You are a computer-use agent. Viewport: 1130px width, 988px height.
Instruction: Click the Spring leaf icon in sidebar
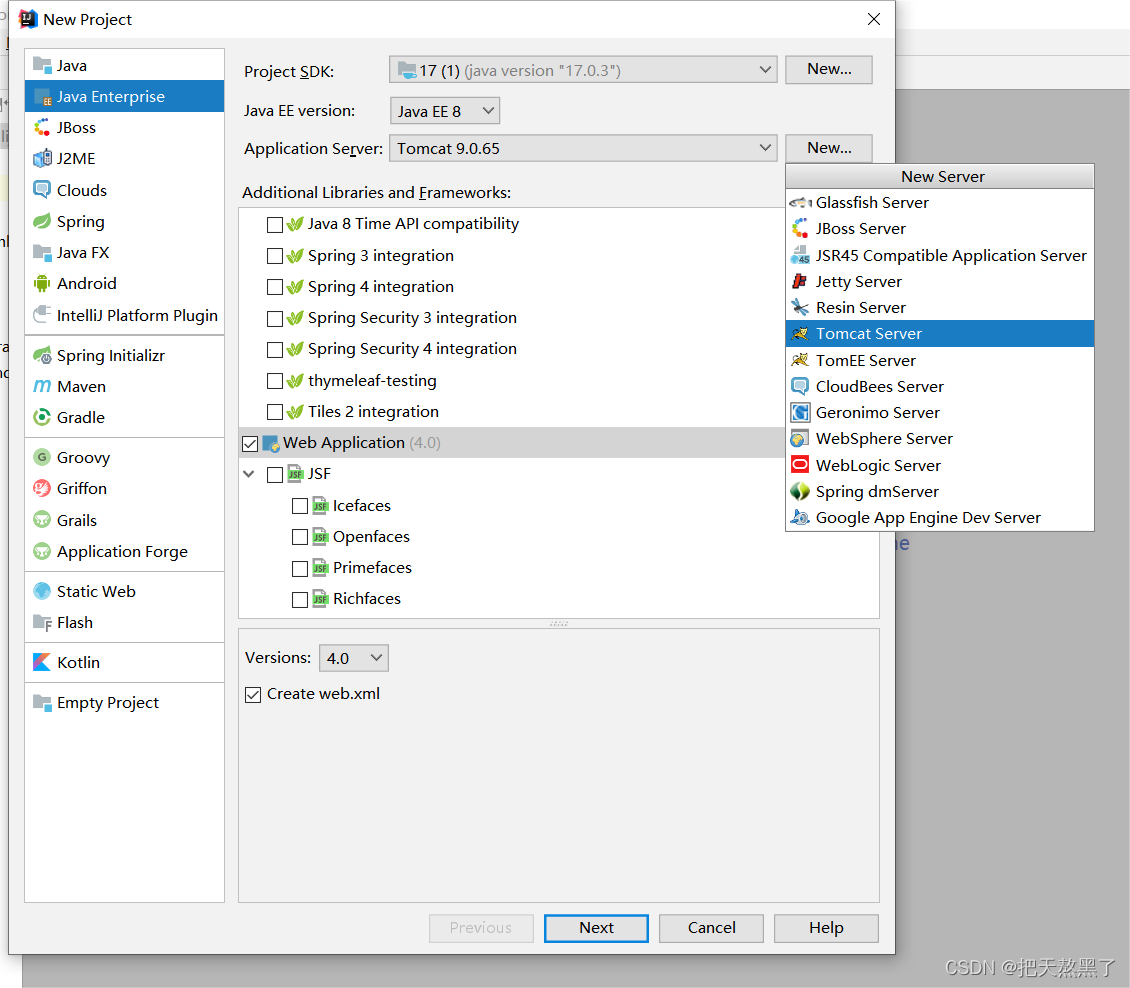tap(43, 221)
